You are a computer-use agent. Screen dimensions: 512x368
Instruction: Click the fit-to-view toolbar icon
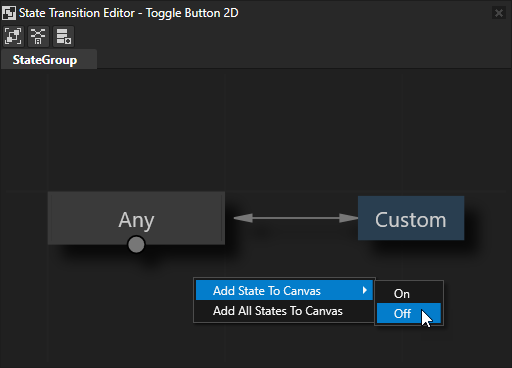(x=13, y=36)
